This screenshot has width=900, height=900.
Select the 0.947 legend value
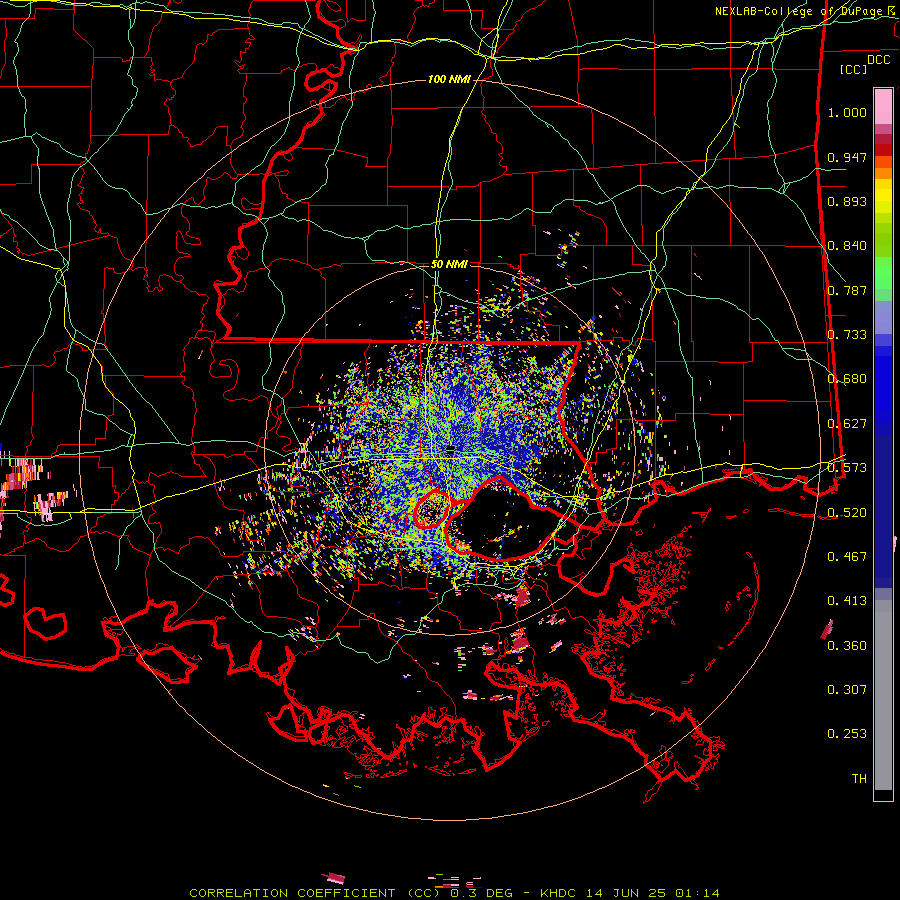847,157
